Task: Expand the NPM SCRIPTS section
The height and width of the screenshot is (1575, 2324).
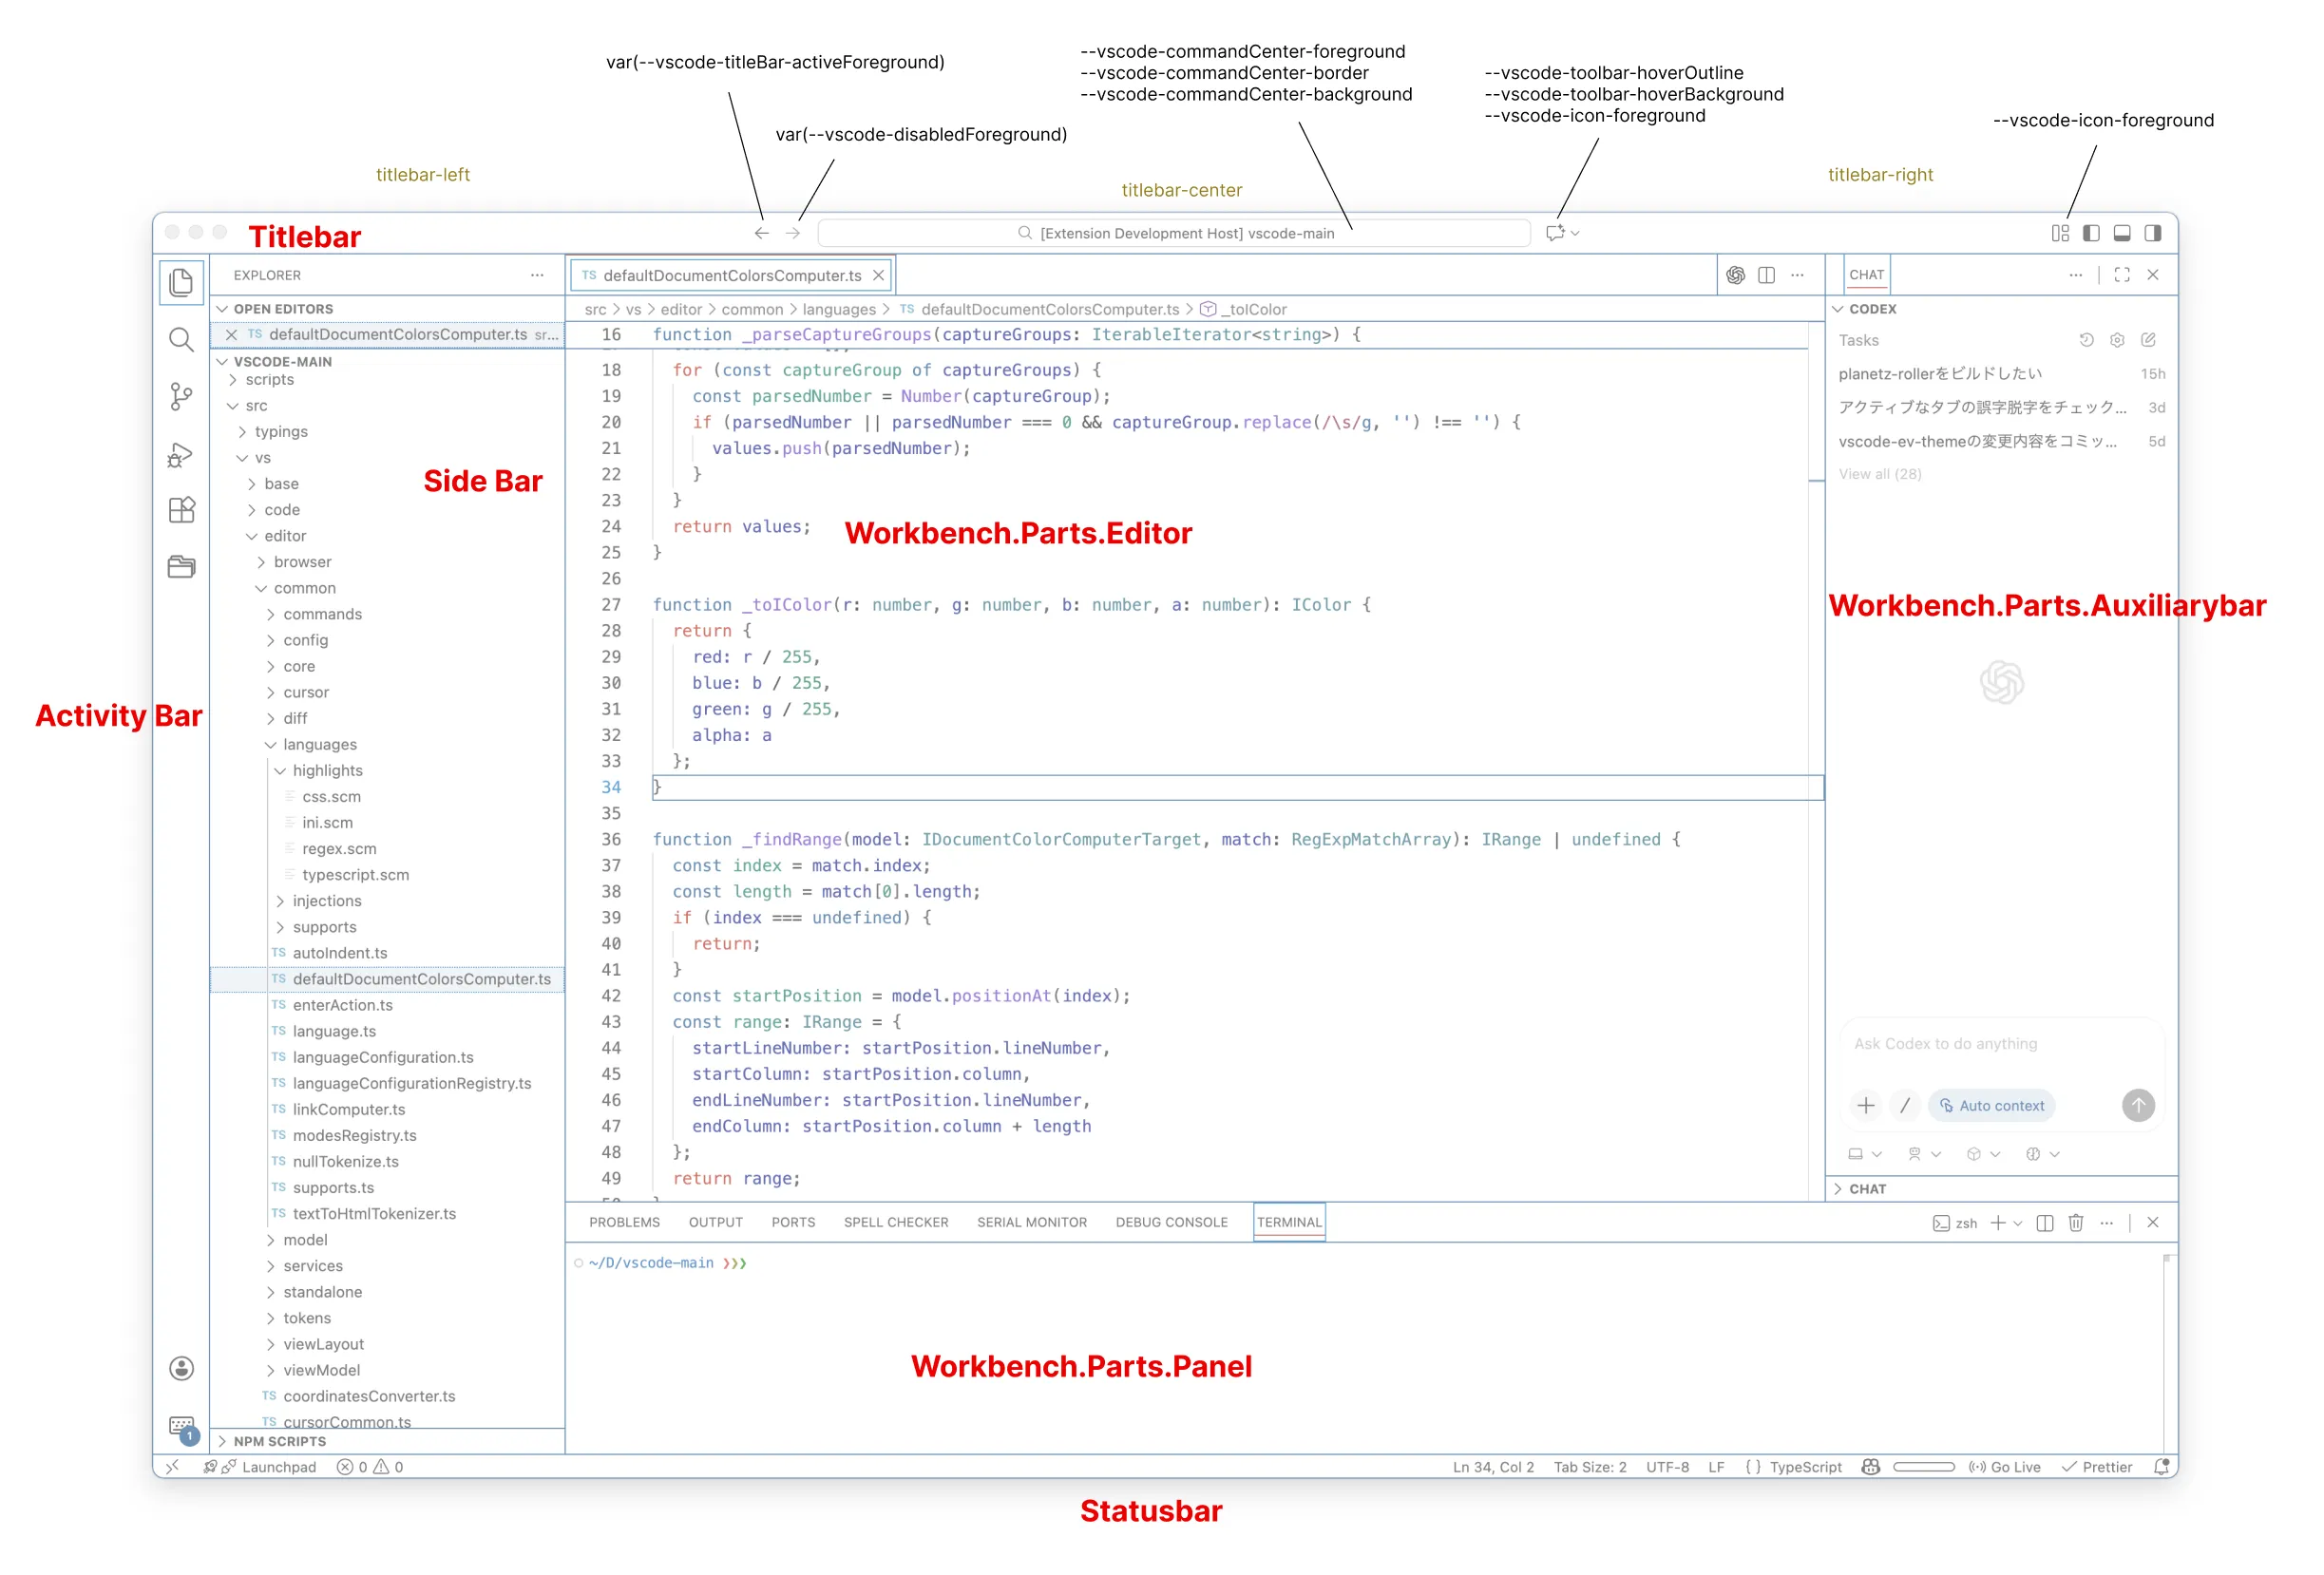Action: 279,1441
